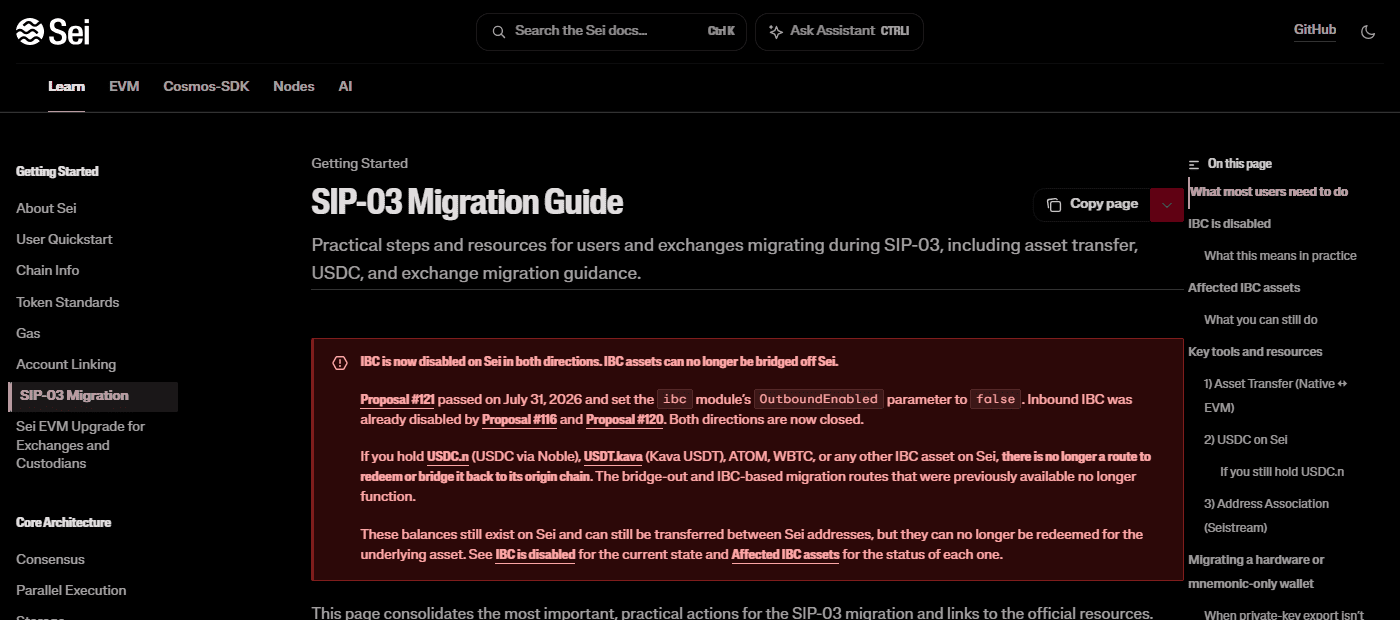The width and height of the screenshot is (1400, 620).
Task: Click the Copy page button
Action: [1092, 205]
